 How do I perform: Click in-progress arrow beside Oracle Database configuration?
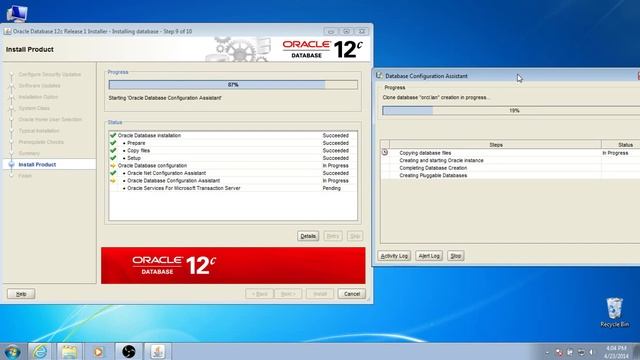click(x=113, y=166)
